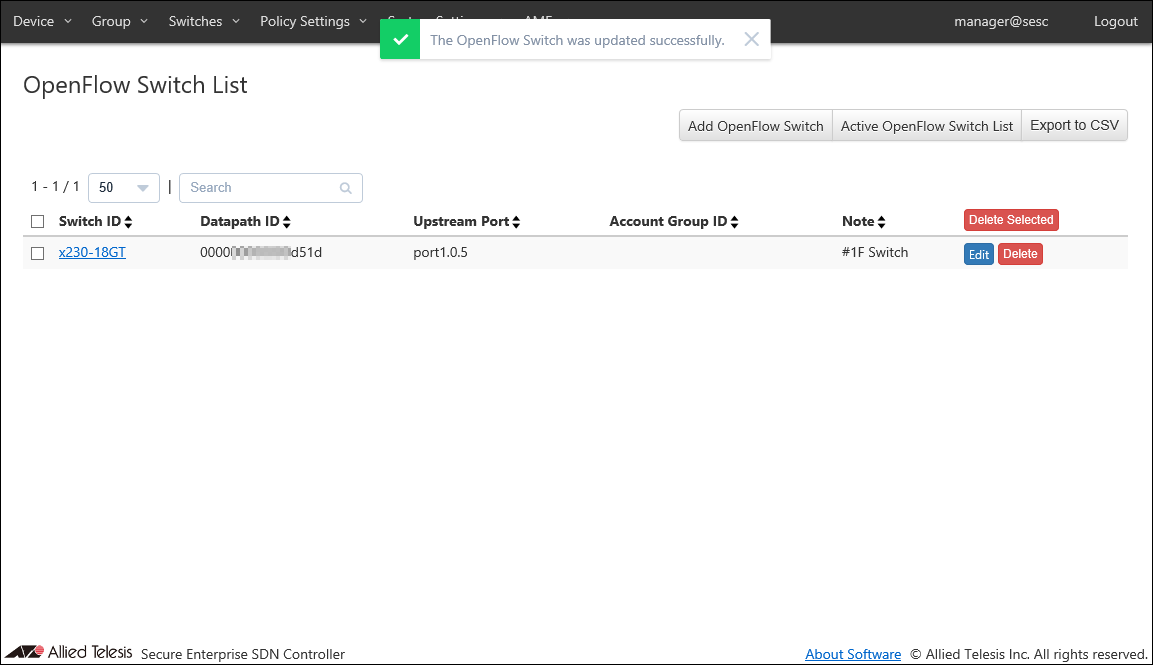This screenshot has height=665, width=1153.
Task: Open the Switches menu
Action: click(204, 21)
